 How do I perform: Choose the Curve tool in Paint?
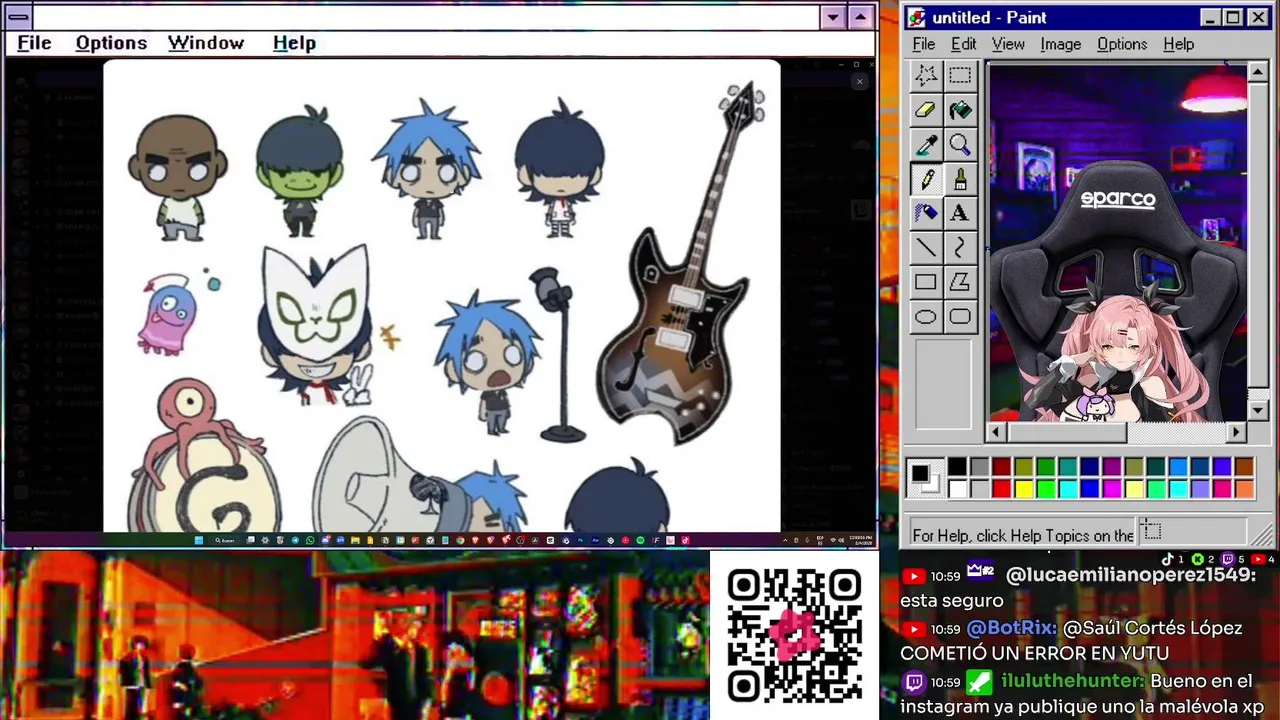(960, 248)
